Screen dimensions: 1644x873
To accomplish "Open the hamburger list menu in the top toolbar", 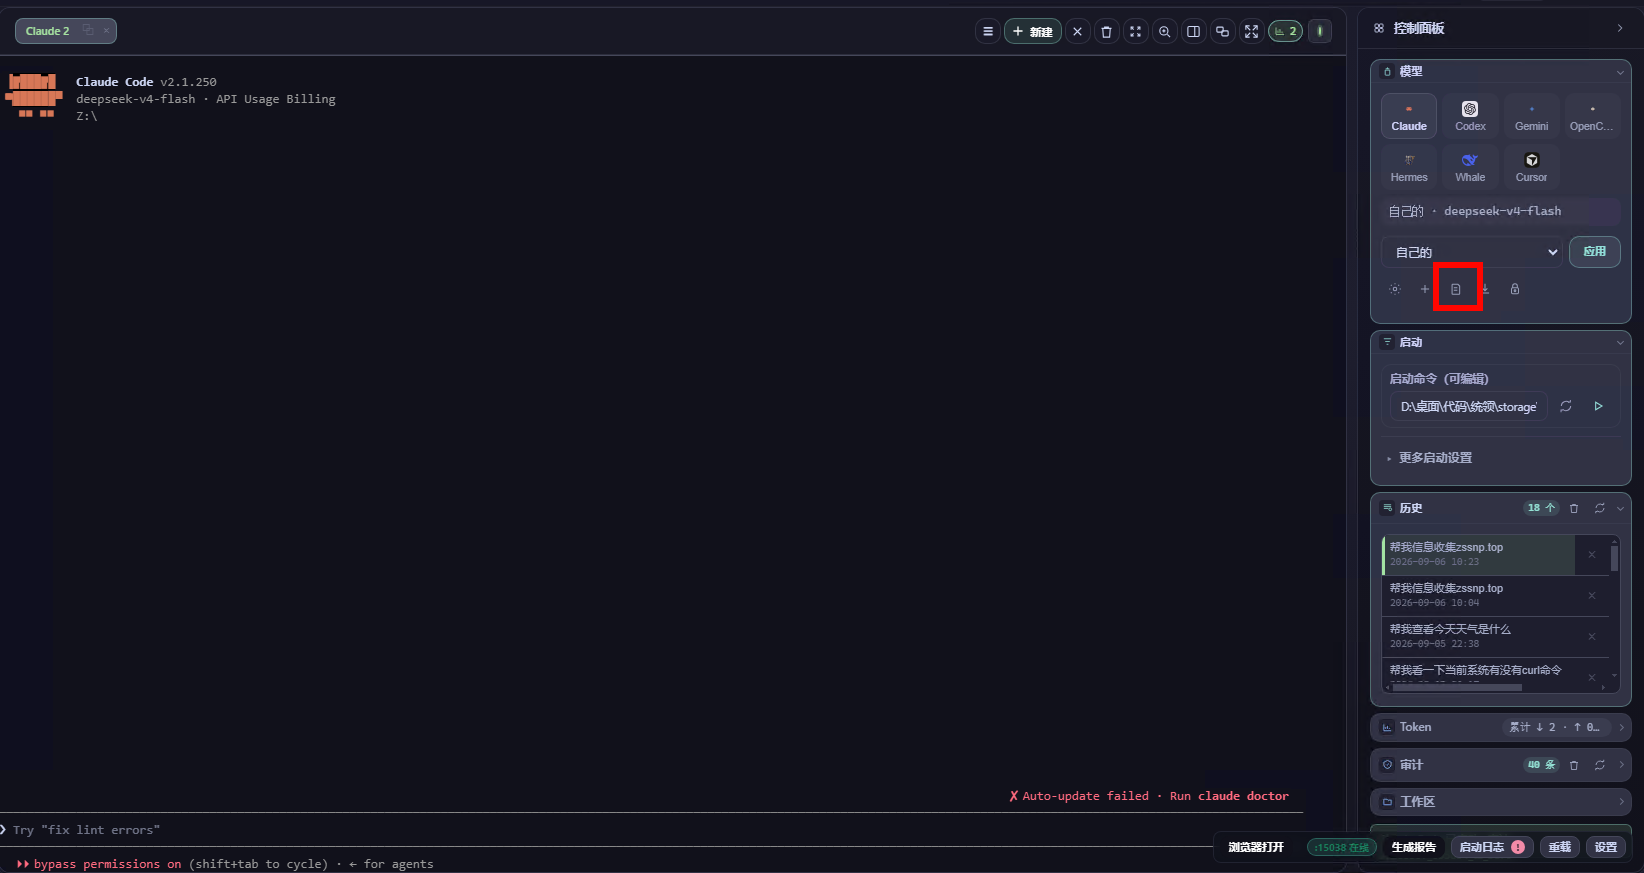I will point(988,31).
